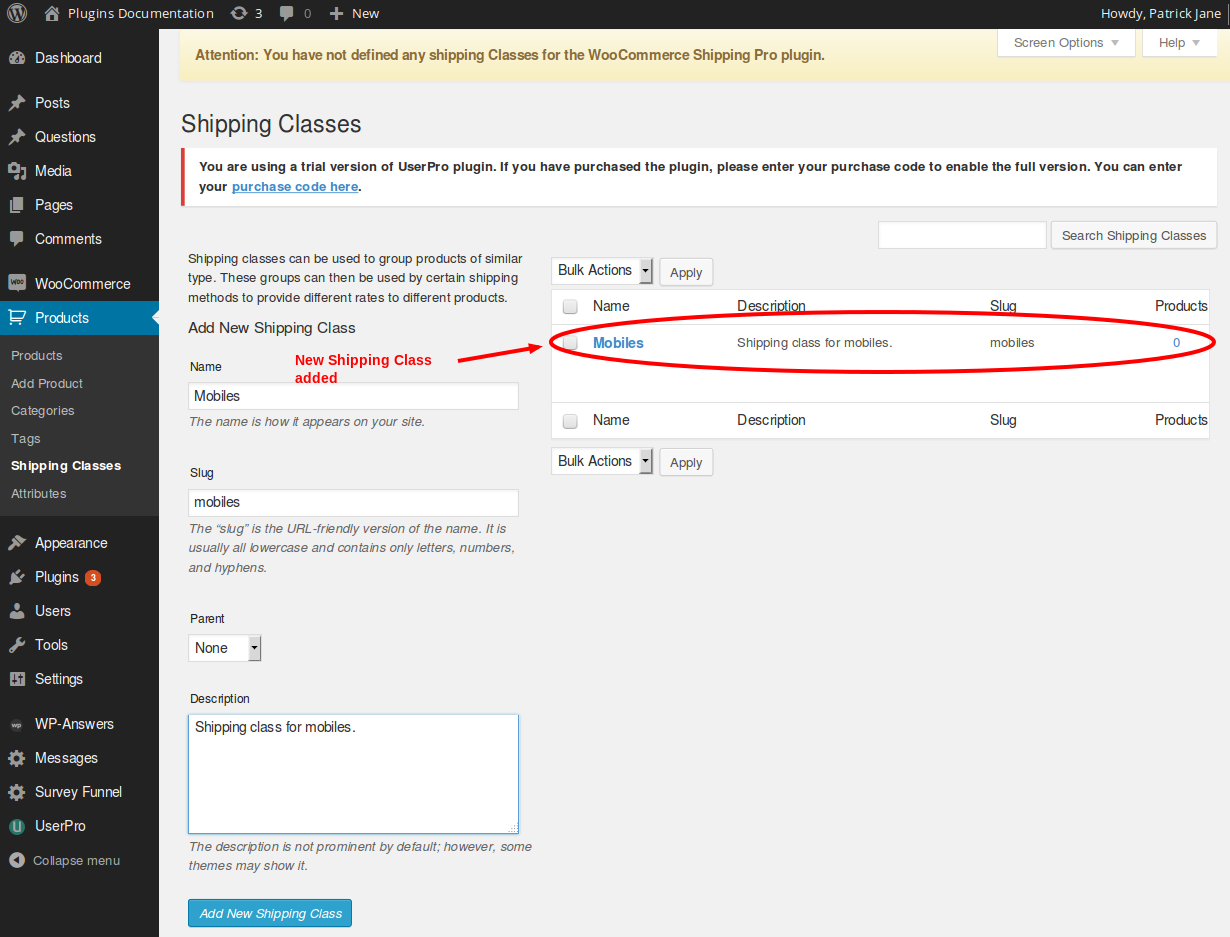Check the select-all box in table header

point(570,307)
